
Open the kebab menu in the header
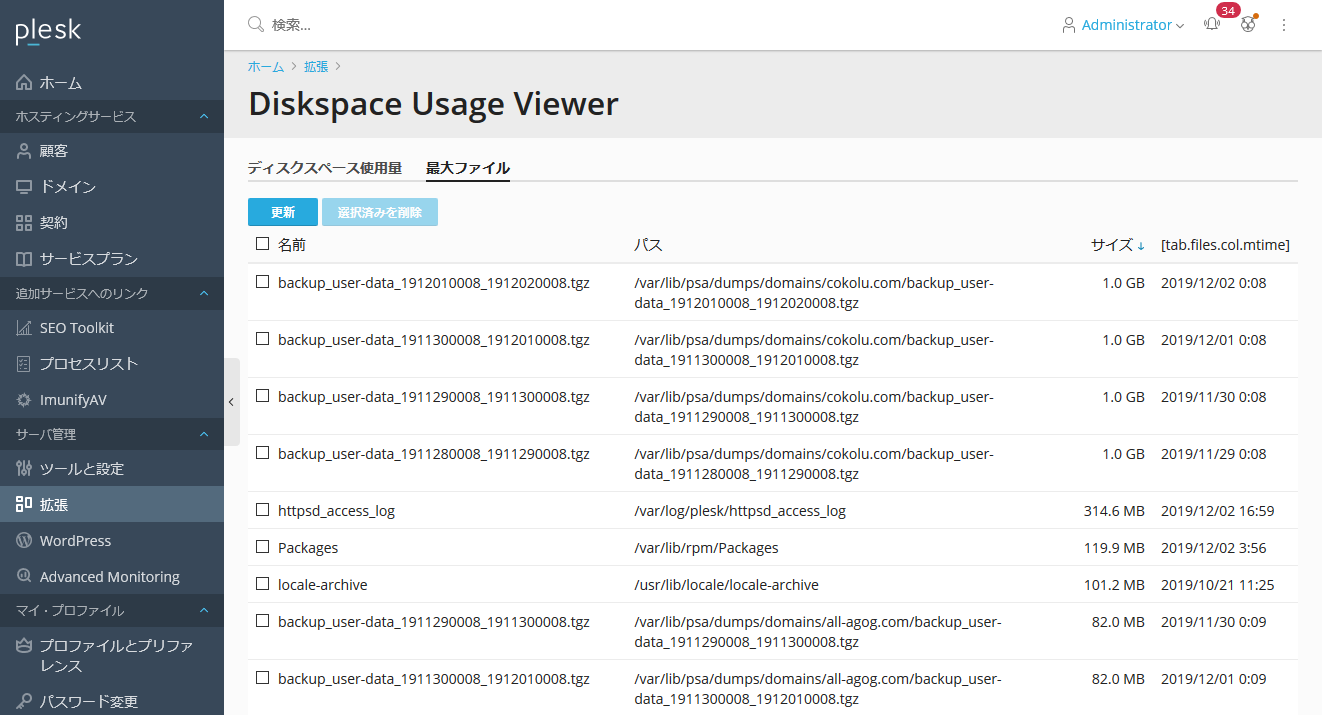tap(1284, 25)
